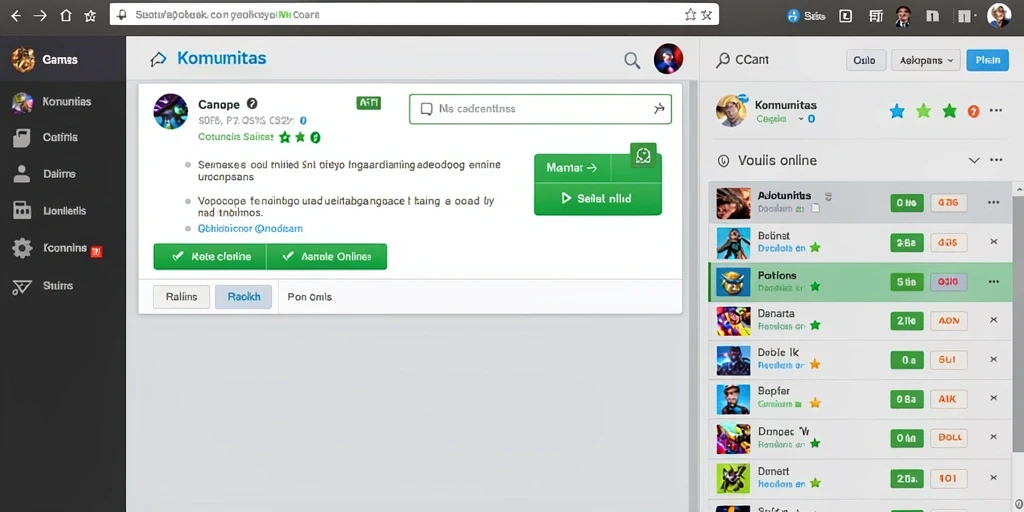The height and width of the screenshot is (512, 1024).
Task: Click the browser home icon
Action: (66, 16)
